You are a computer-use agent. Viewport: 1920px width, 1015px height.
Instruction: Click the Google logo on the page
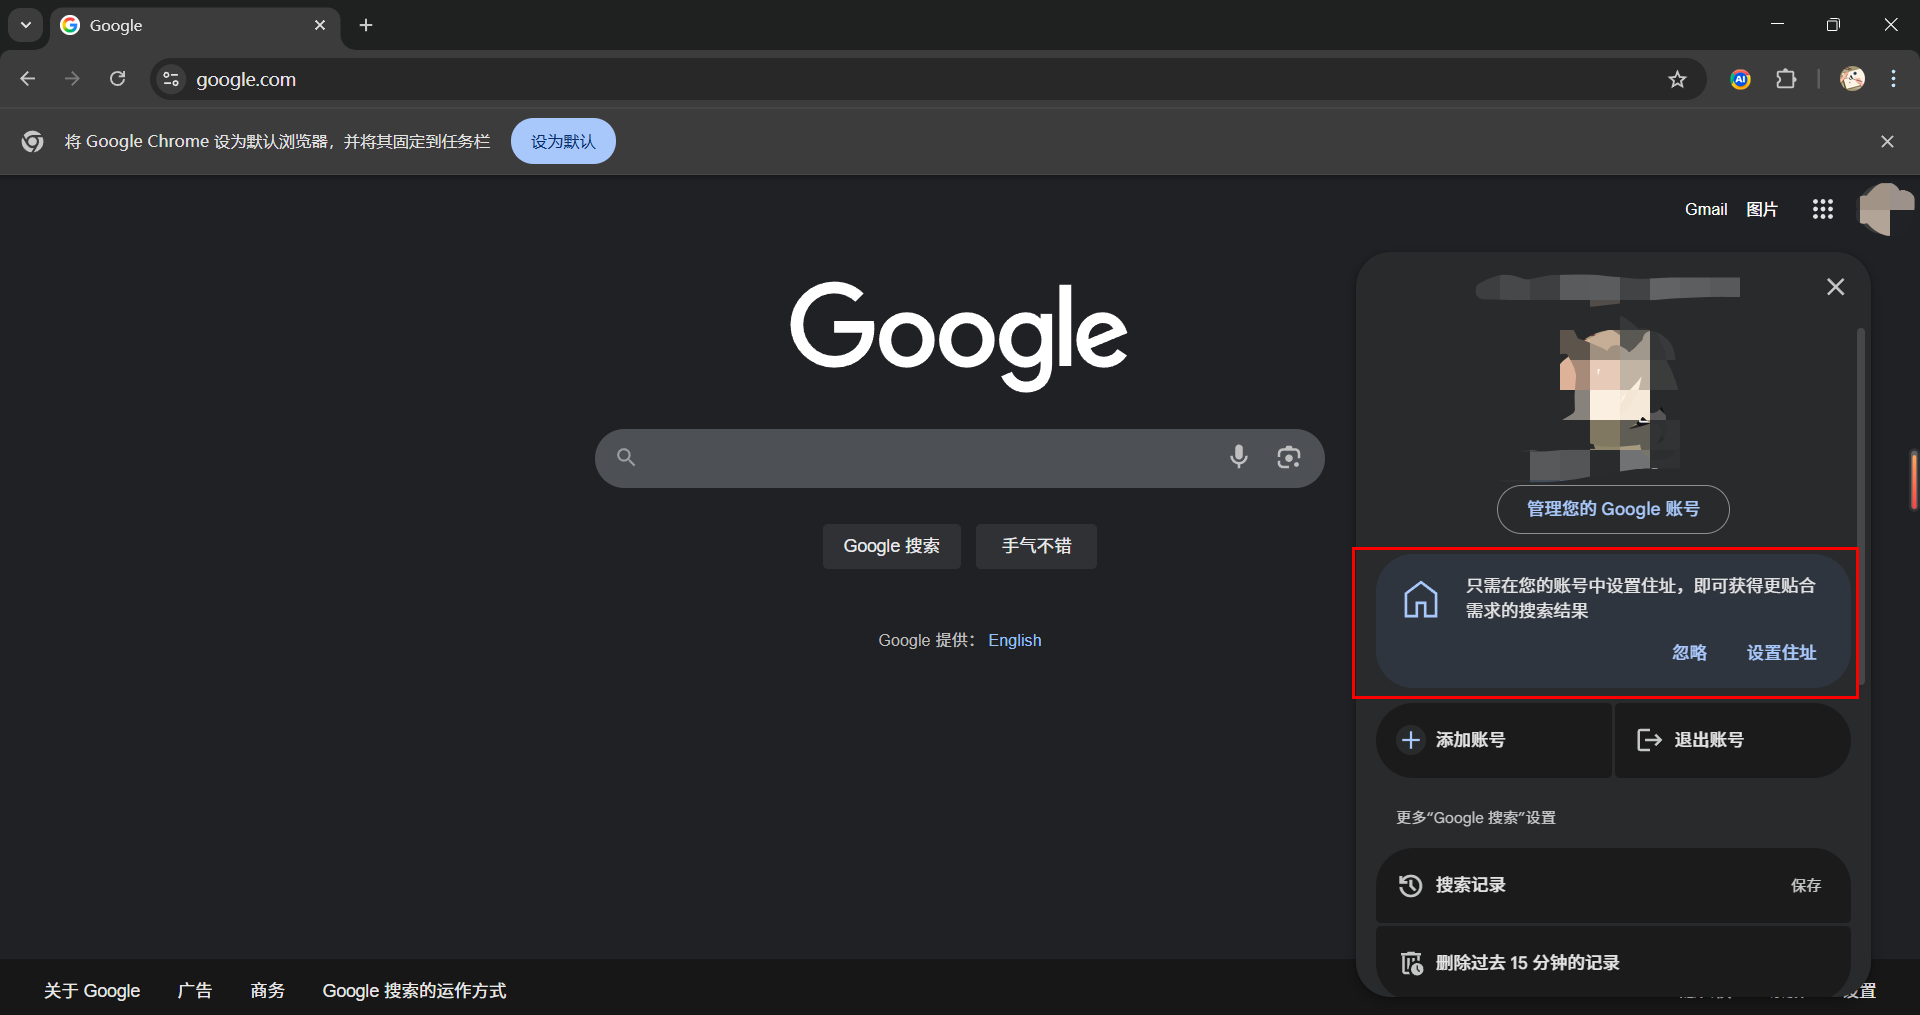(959, 335)
